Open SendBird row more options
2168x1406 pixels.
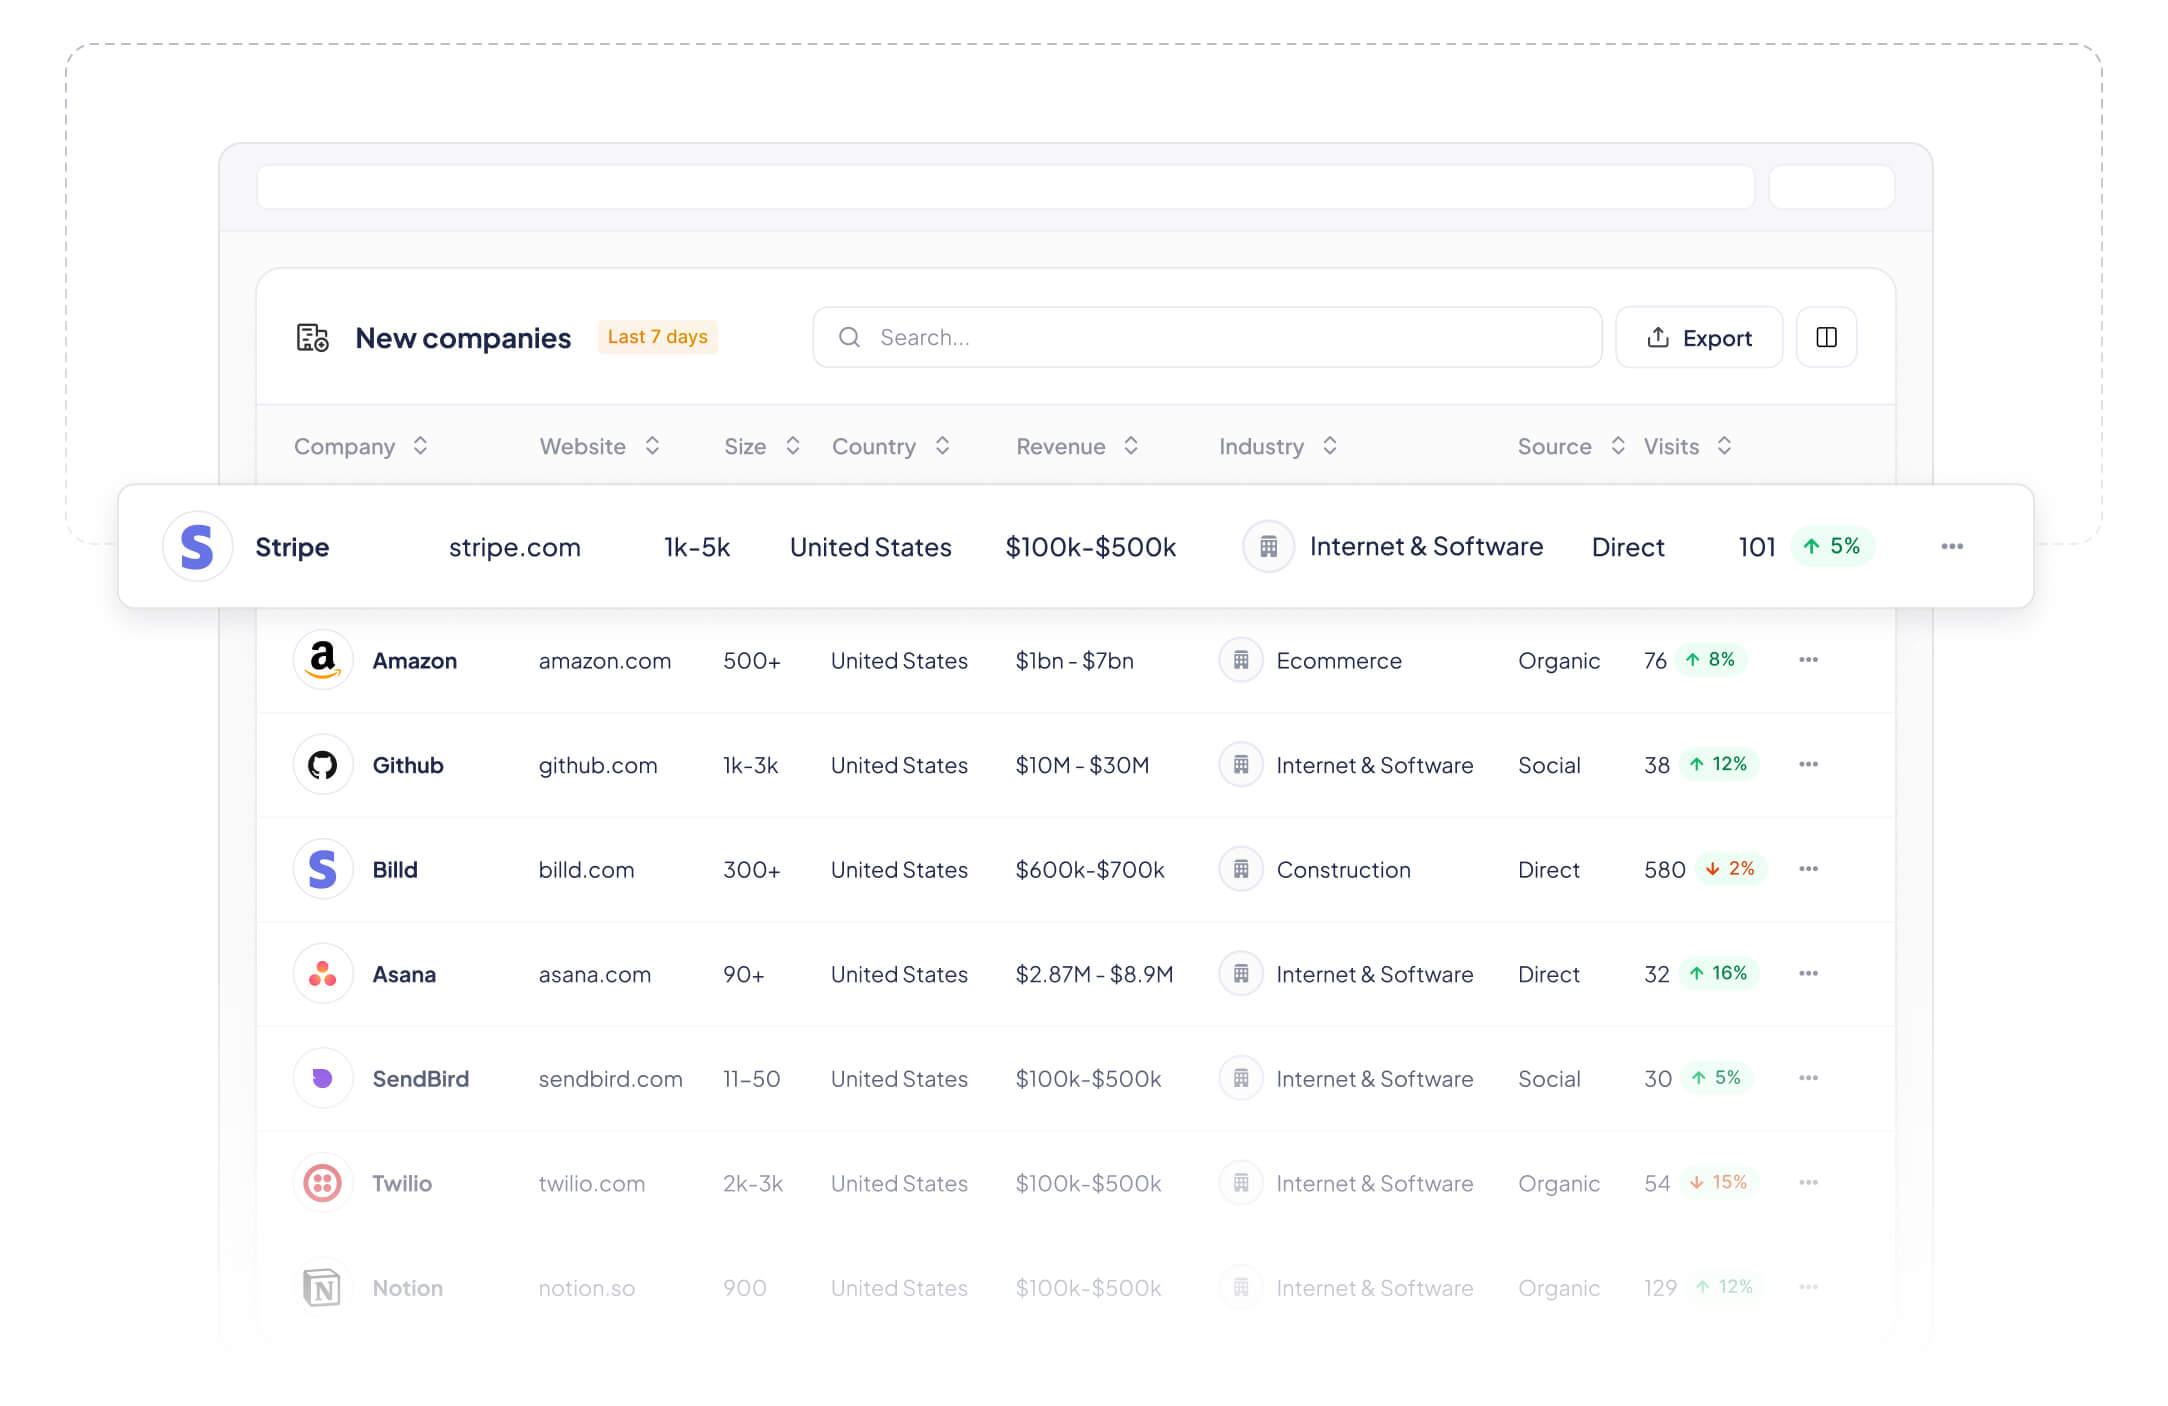(x=1807, y=1078)
